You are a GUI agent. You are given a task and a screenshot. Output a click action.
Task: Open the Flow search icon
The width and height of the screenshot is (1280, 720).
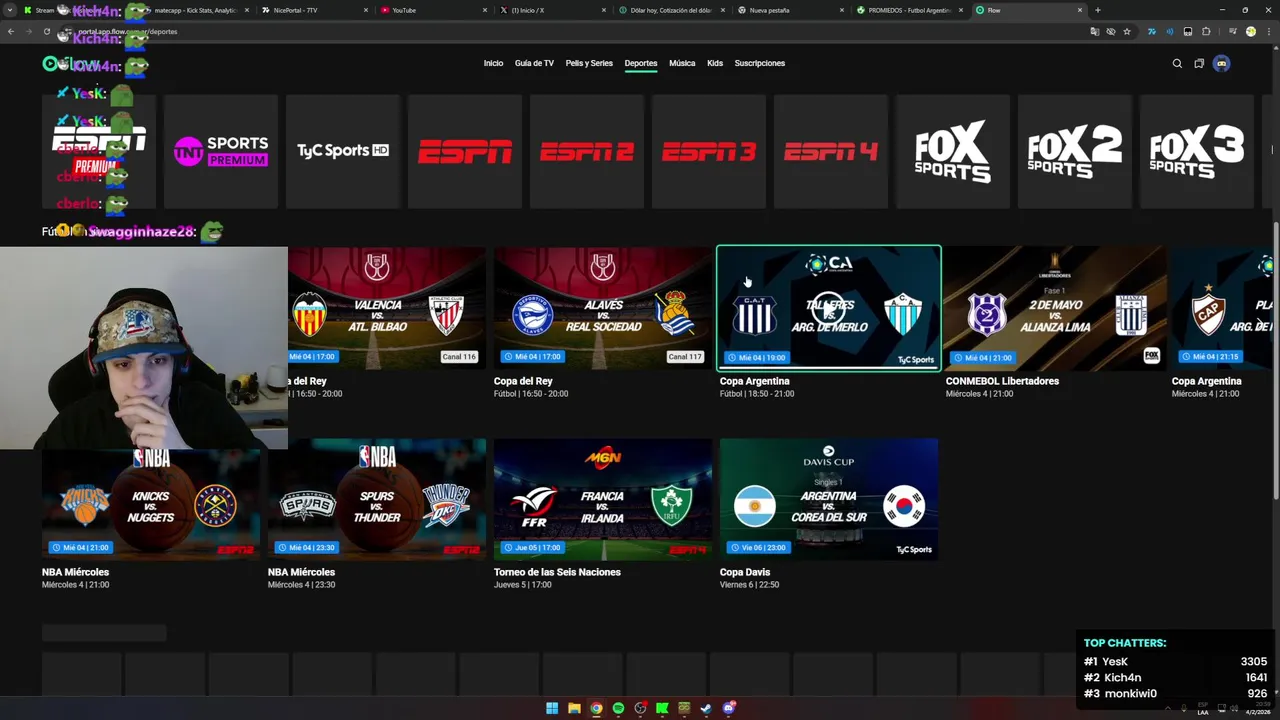click(x=1177, y=63)
